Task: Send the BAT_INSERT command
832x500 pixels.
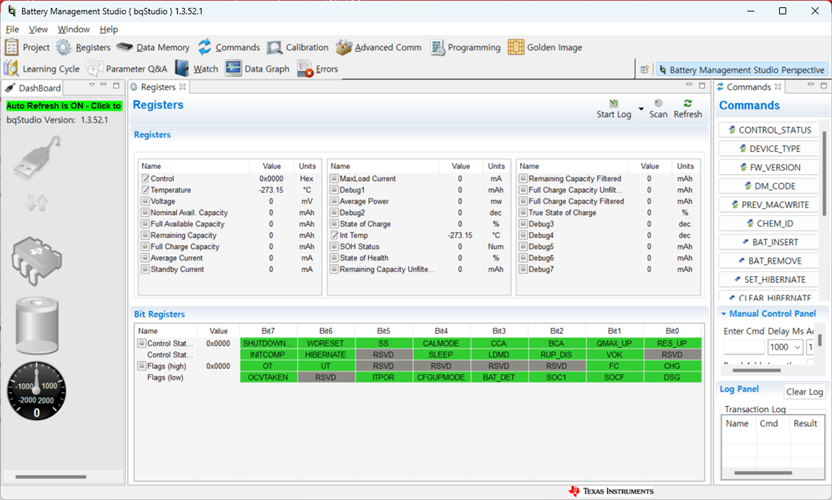Action: (x=769, y=242)
